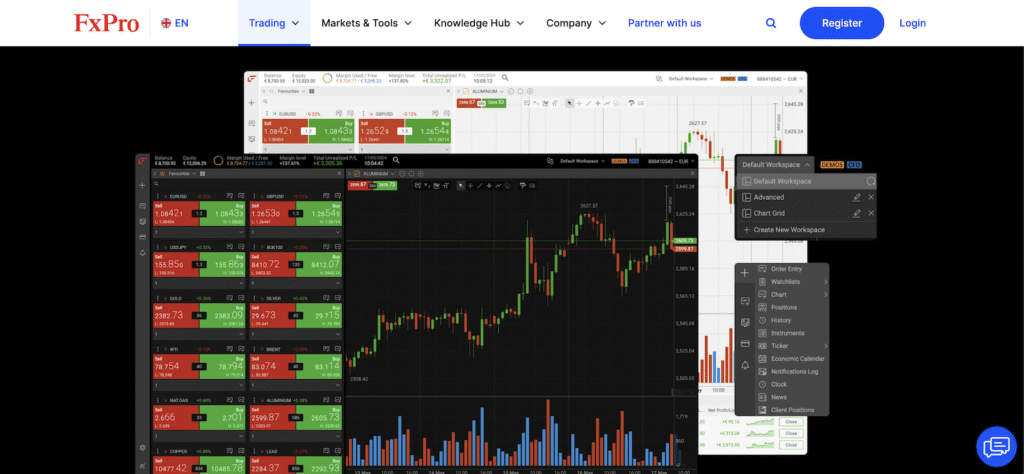Viewport: 1024px width, 474px height.
Task: Delete the Chart Grid workspace with X
Action: pos(871,213)
